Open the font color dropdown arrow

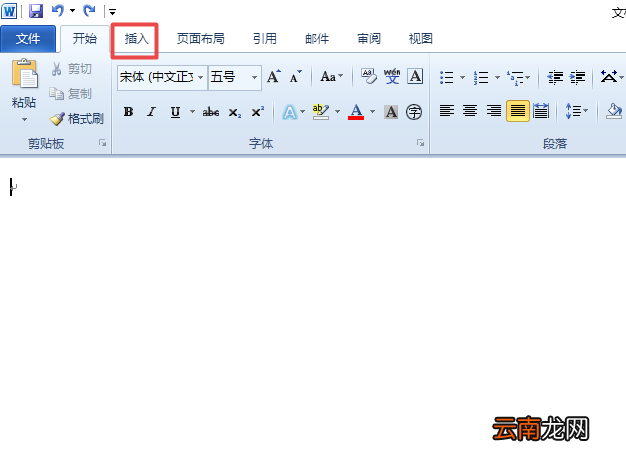(x=372, y=112)
